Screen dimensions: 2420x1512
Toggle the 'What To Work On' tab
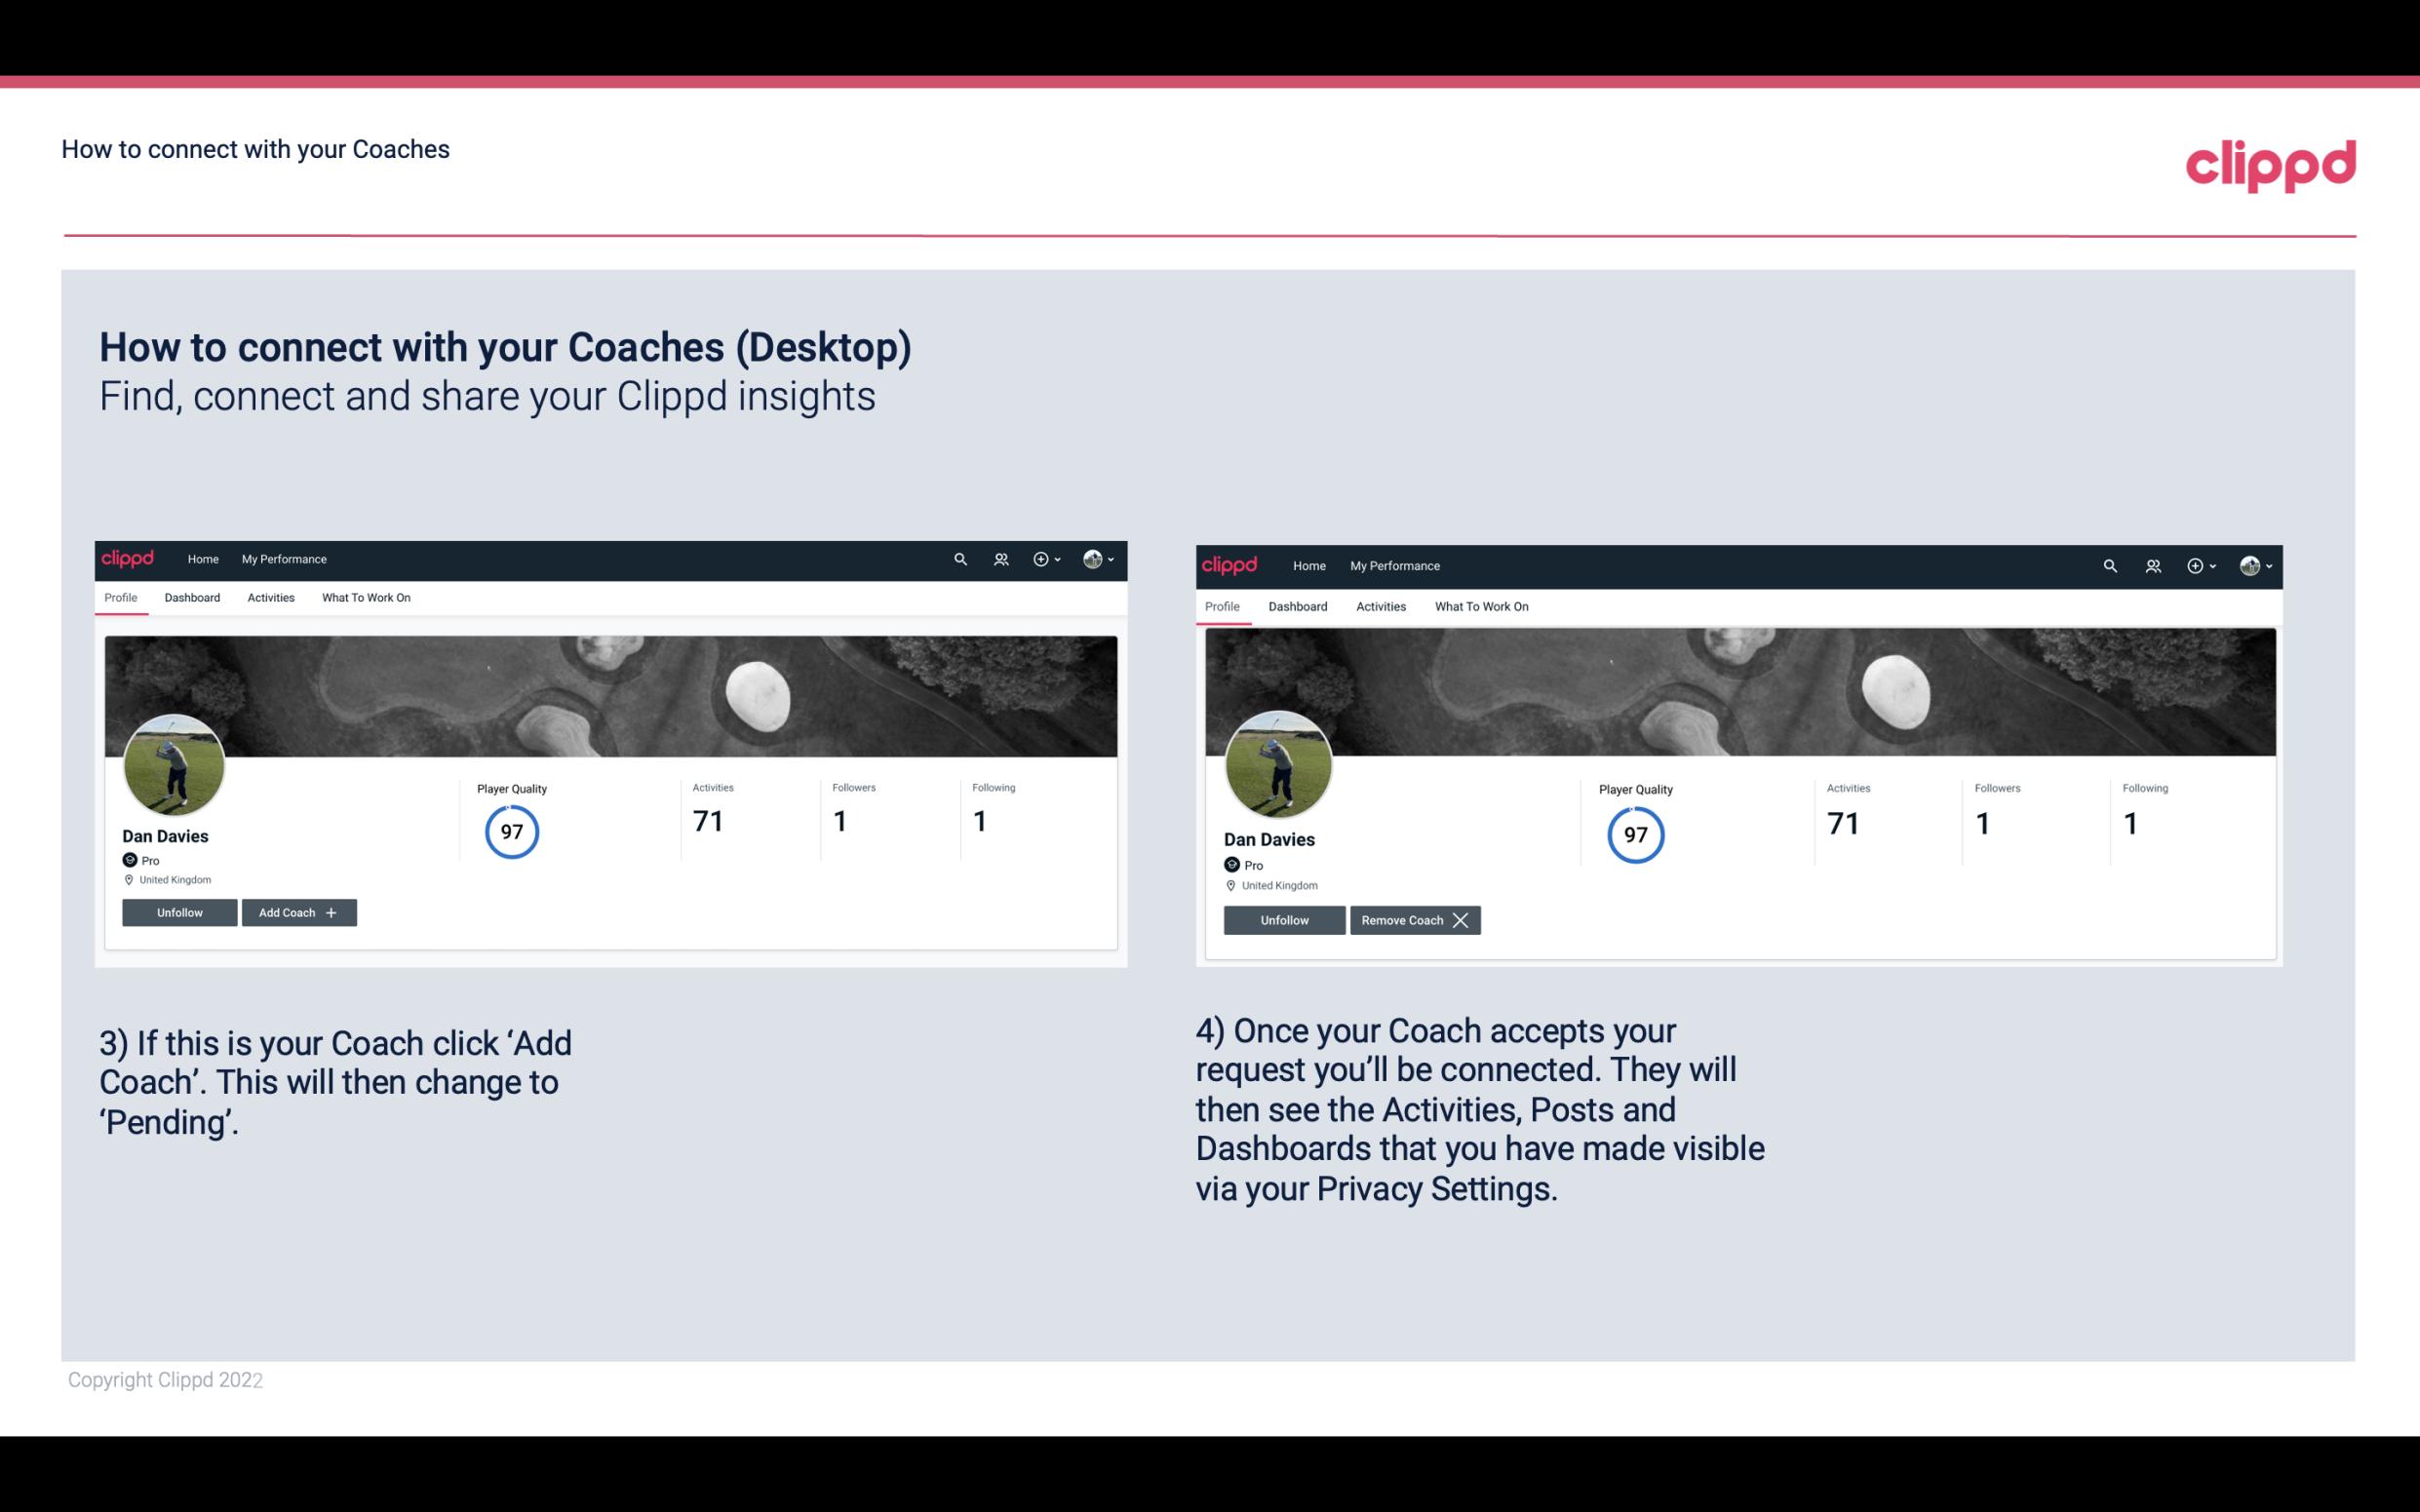point(366,598)
